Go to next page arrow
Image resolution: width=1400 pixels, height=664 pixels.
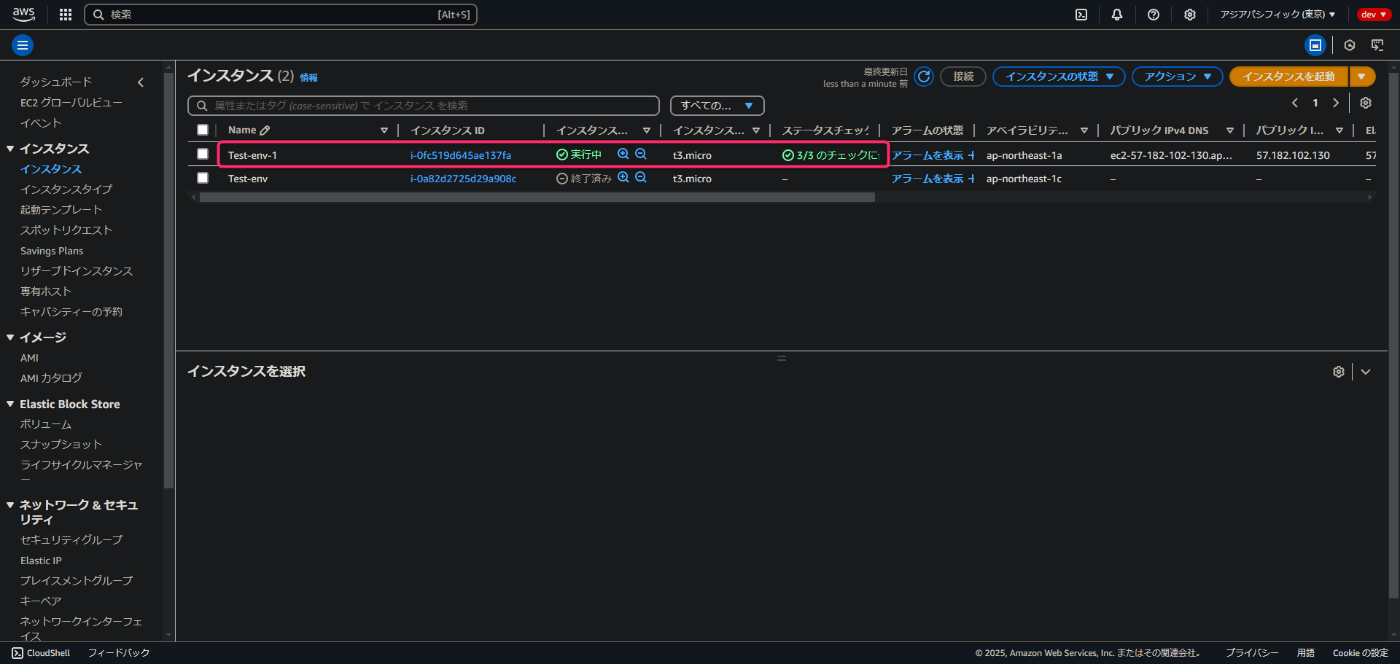[1335, 103]
